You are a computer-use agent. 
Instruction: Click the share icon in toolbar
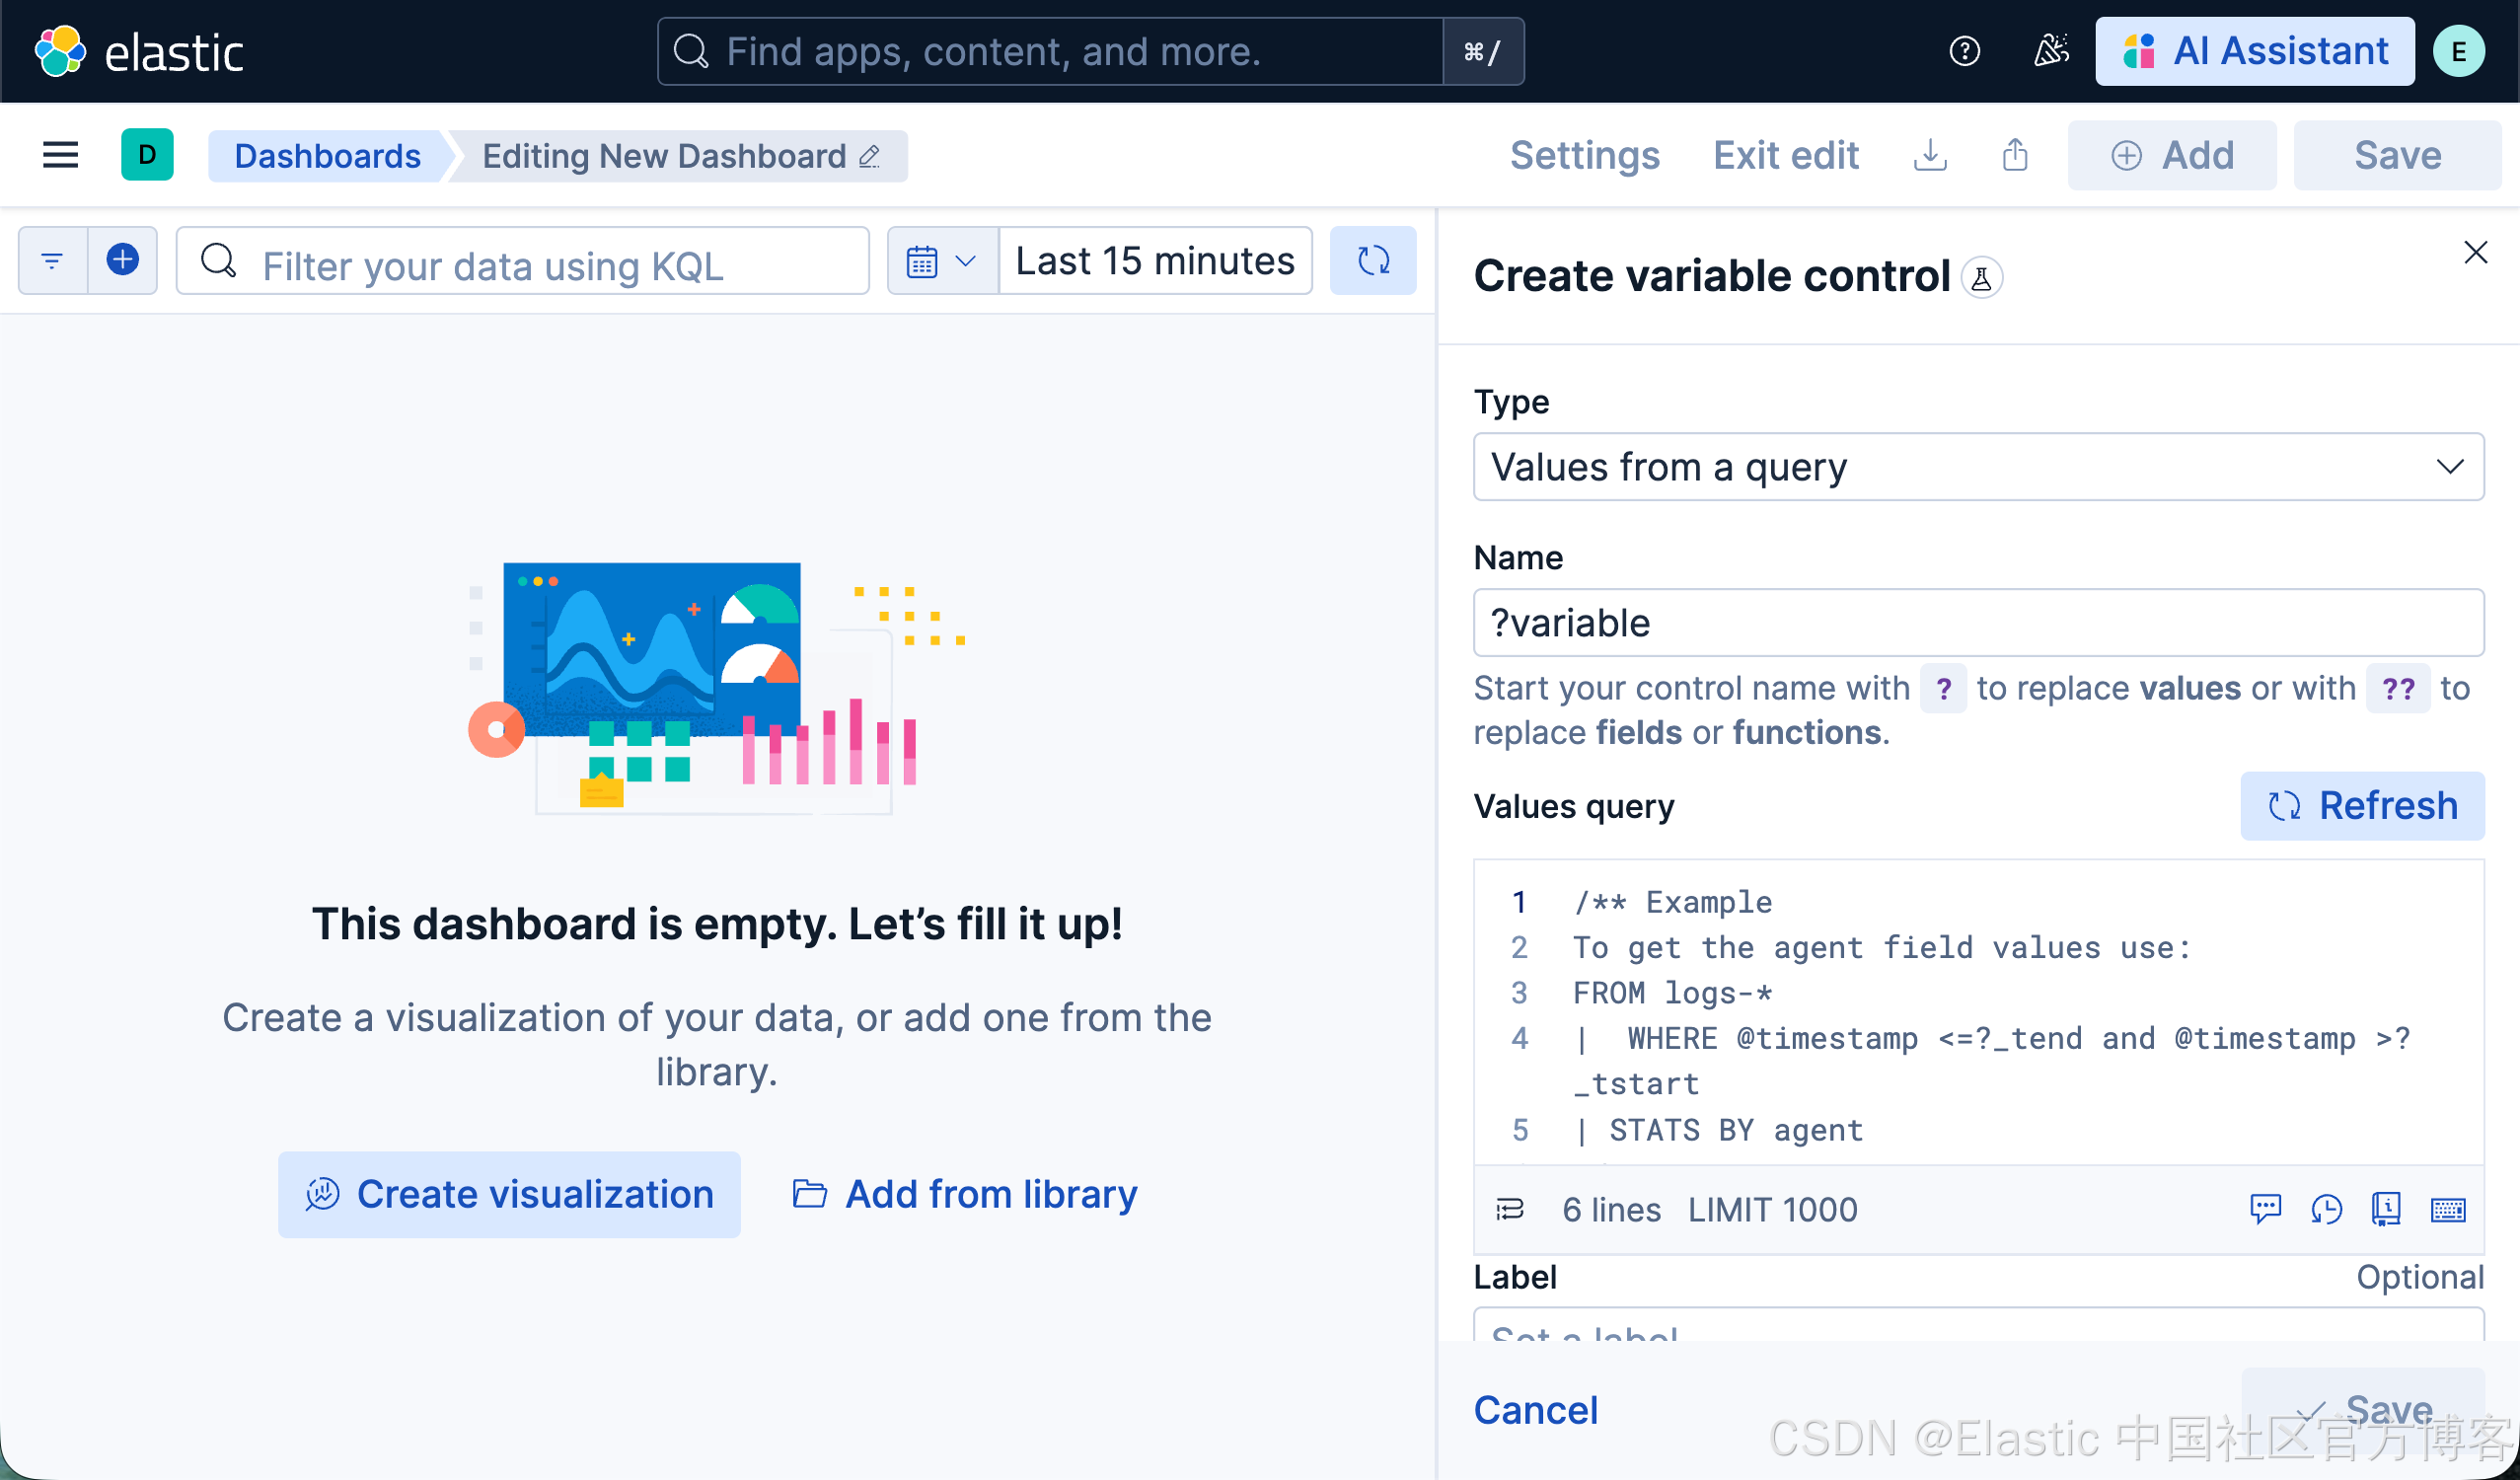click(2015, 155)
